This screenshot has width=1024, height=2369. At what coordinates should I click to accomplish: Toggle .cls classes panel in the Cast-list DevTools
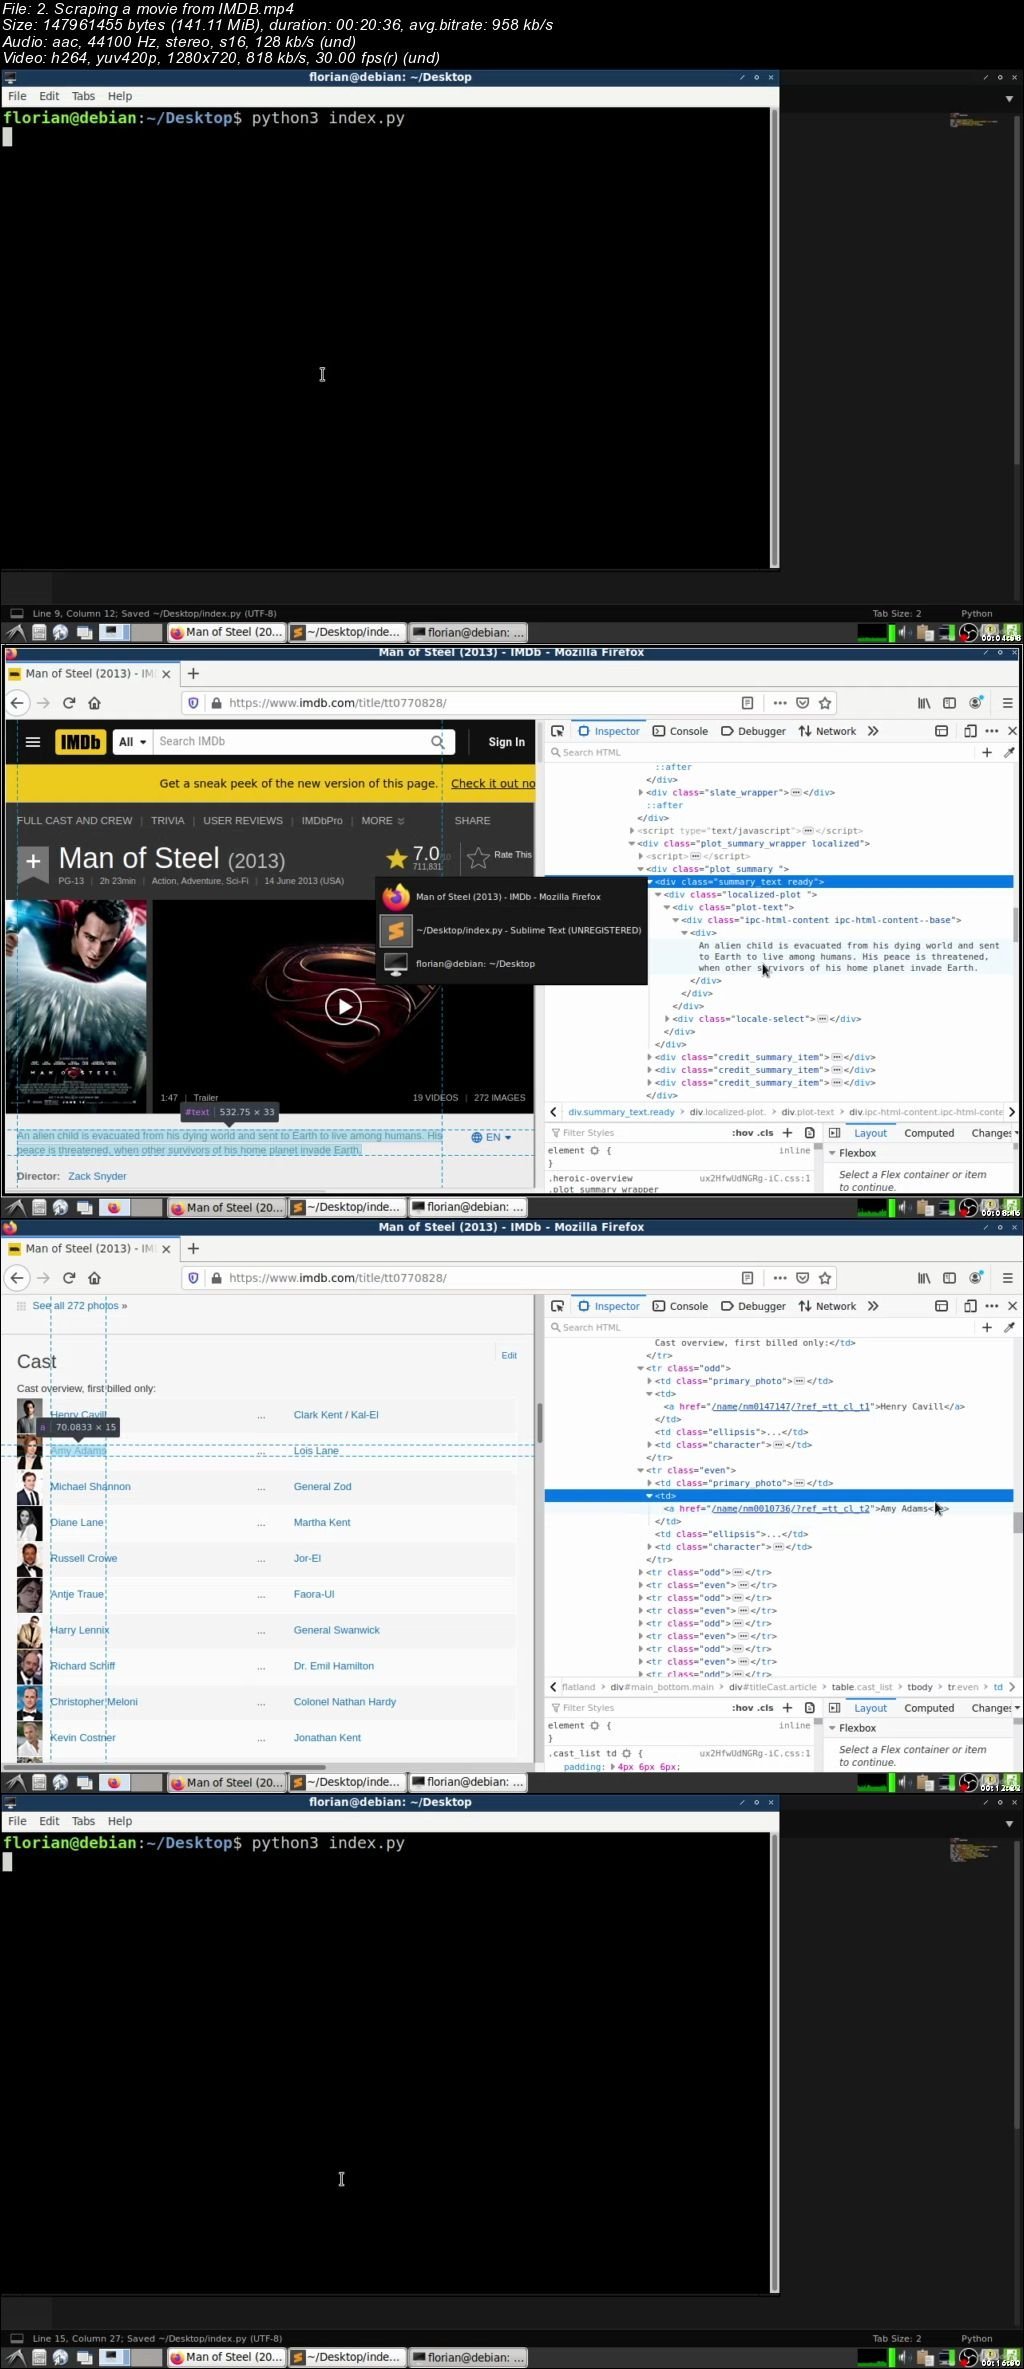pos(766,1708)
